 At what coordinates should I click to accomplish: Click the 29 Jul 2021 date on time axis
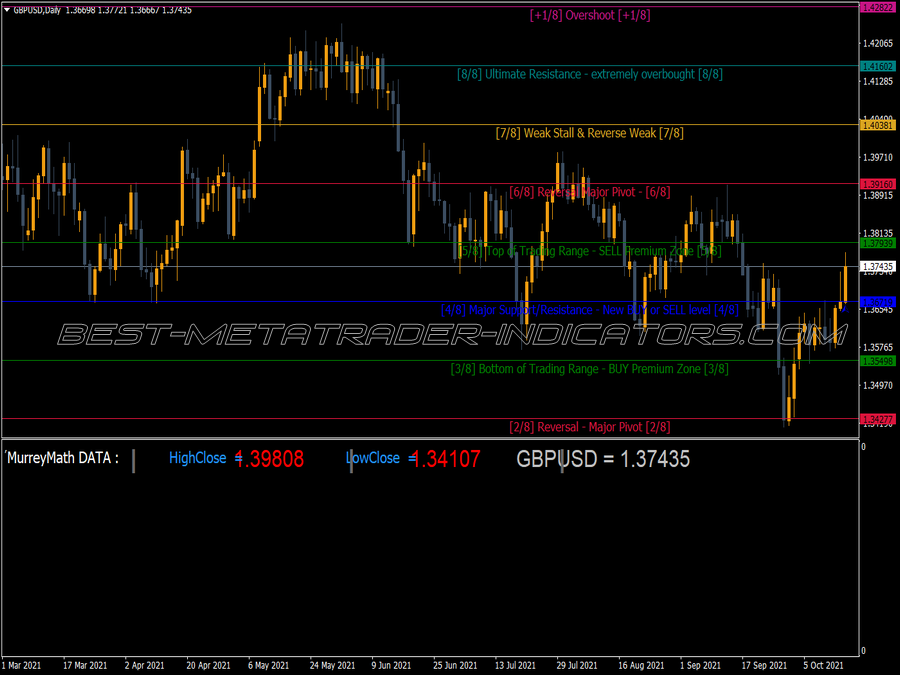coord(577,666)
